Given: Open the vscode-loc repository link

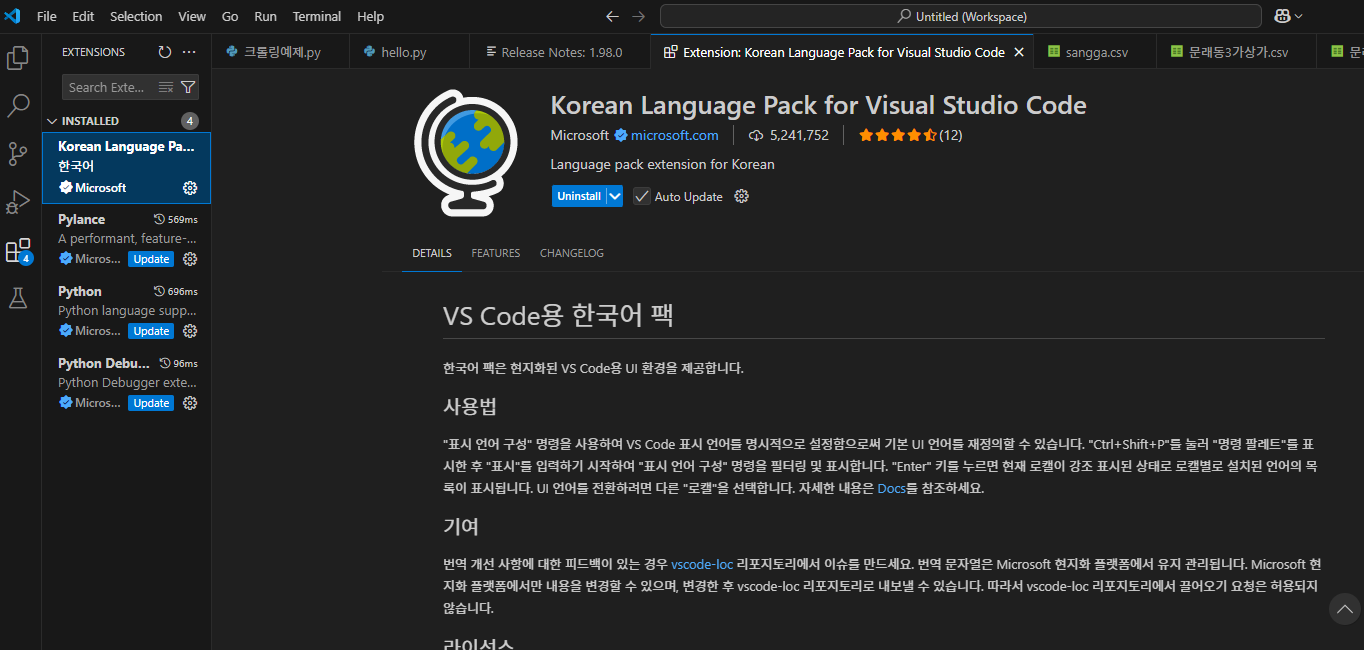Looking at the screenshot, I should pyautogui.click(x=702, y=564).
